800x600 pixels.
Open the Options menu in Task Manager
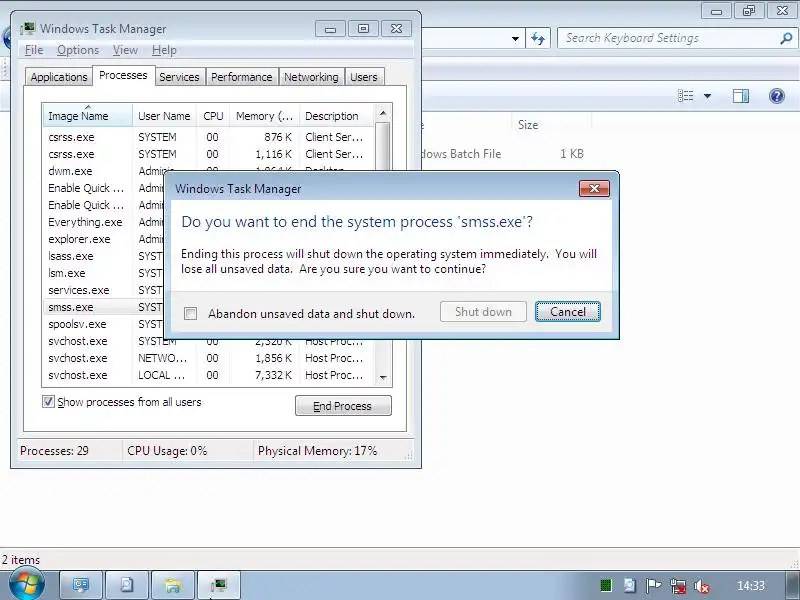pos(78,50)
